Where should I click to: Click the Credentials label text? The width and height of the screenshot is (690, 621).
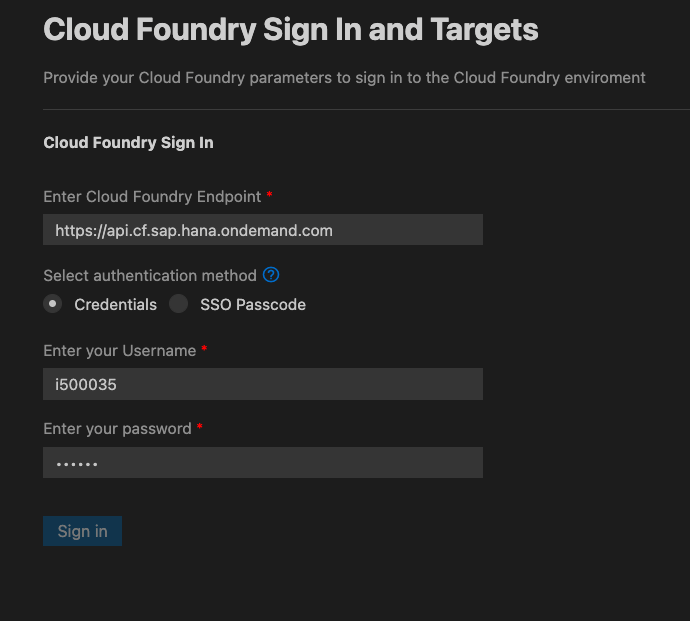pyautogui.click(x=115, y=305)
